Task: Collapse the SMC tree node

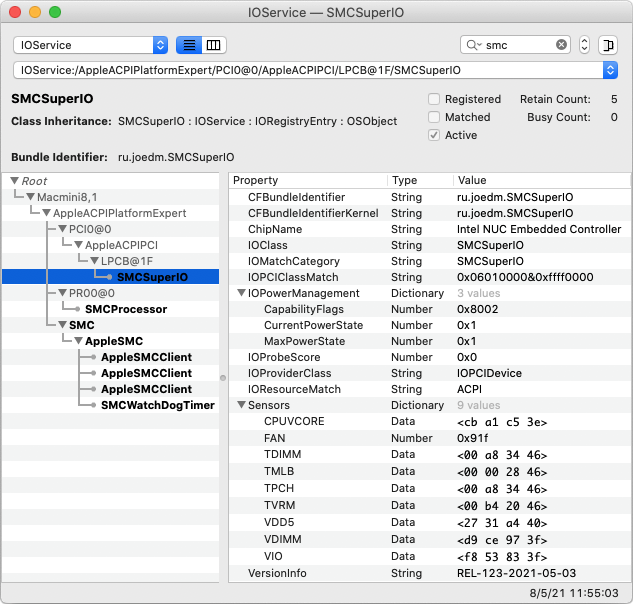Action: tap(63, 325)
